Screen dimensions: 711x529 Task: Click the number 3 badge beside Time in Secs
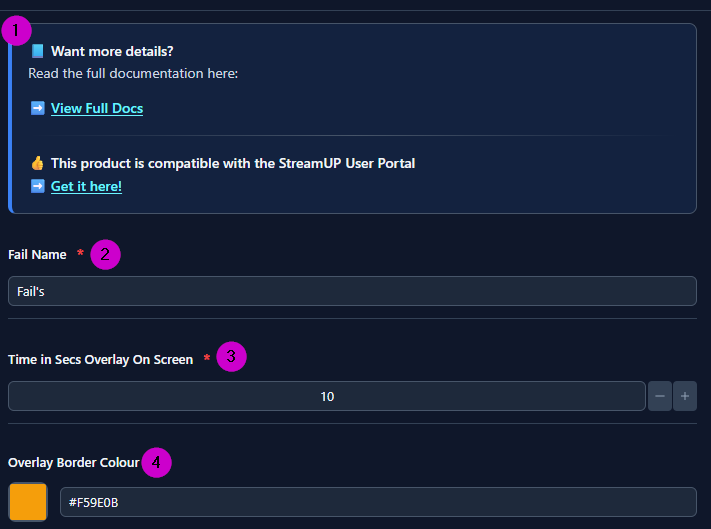231,356
